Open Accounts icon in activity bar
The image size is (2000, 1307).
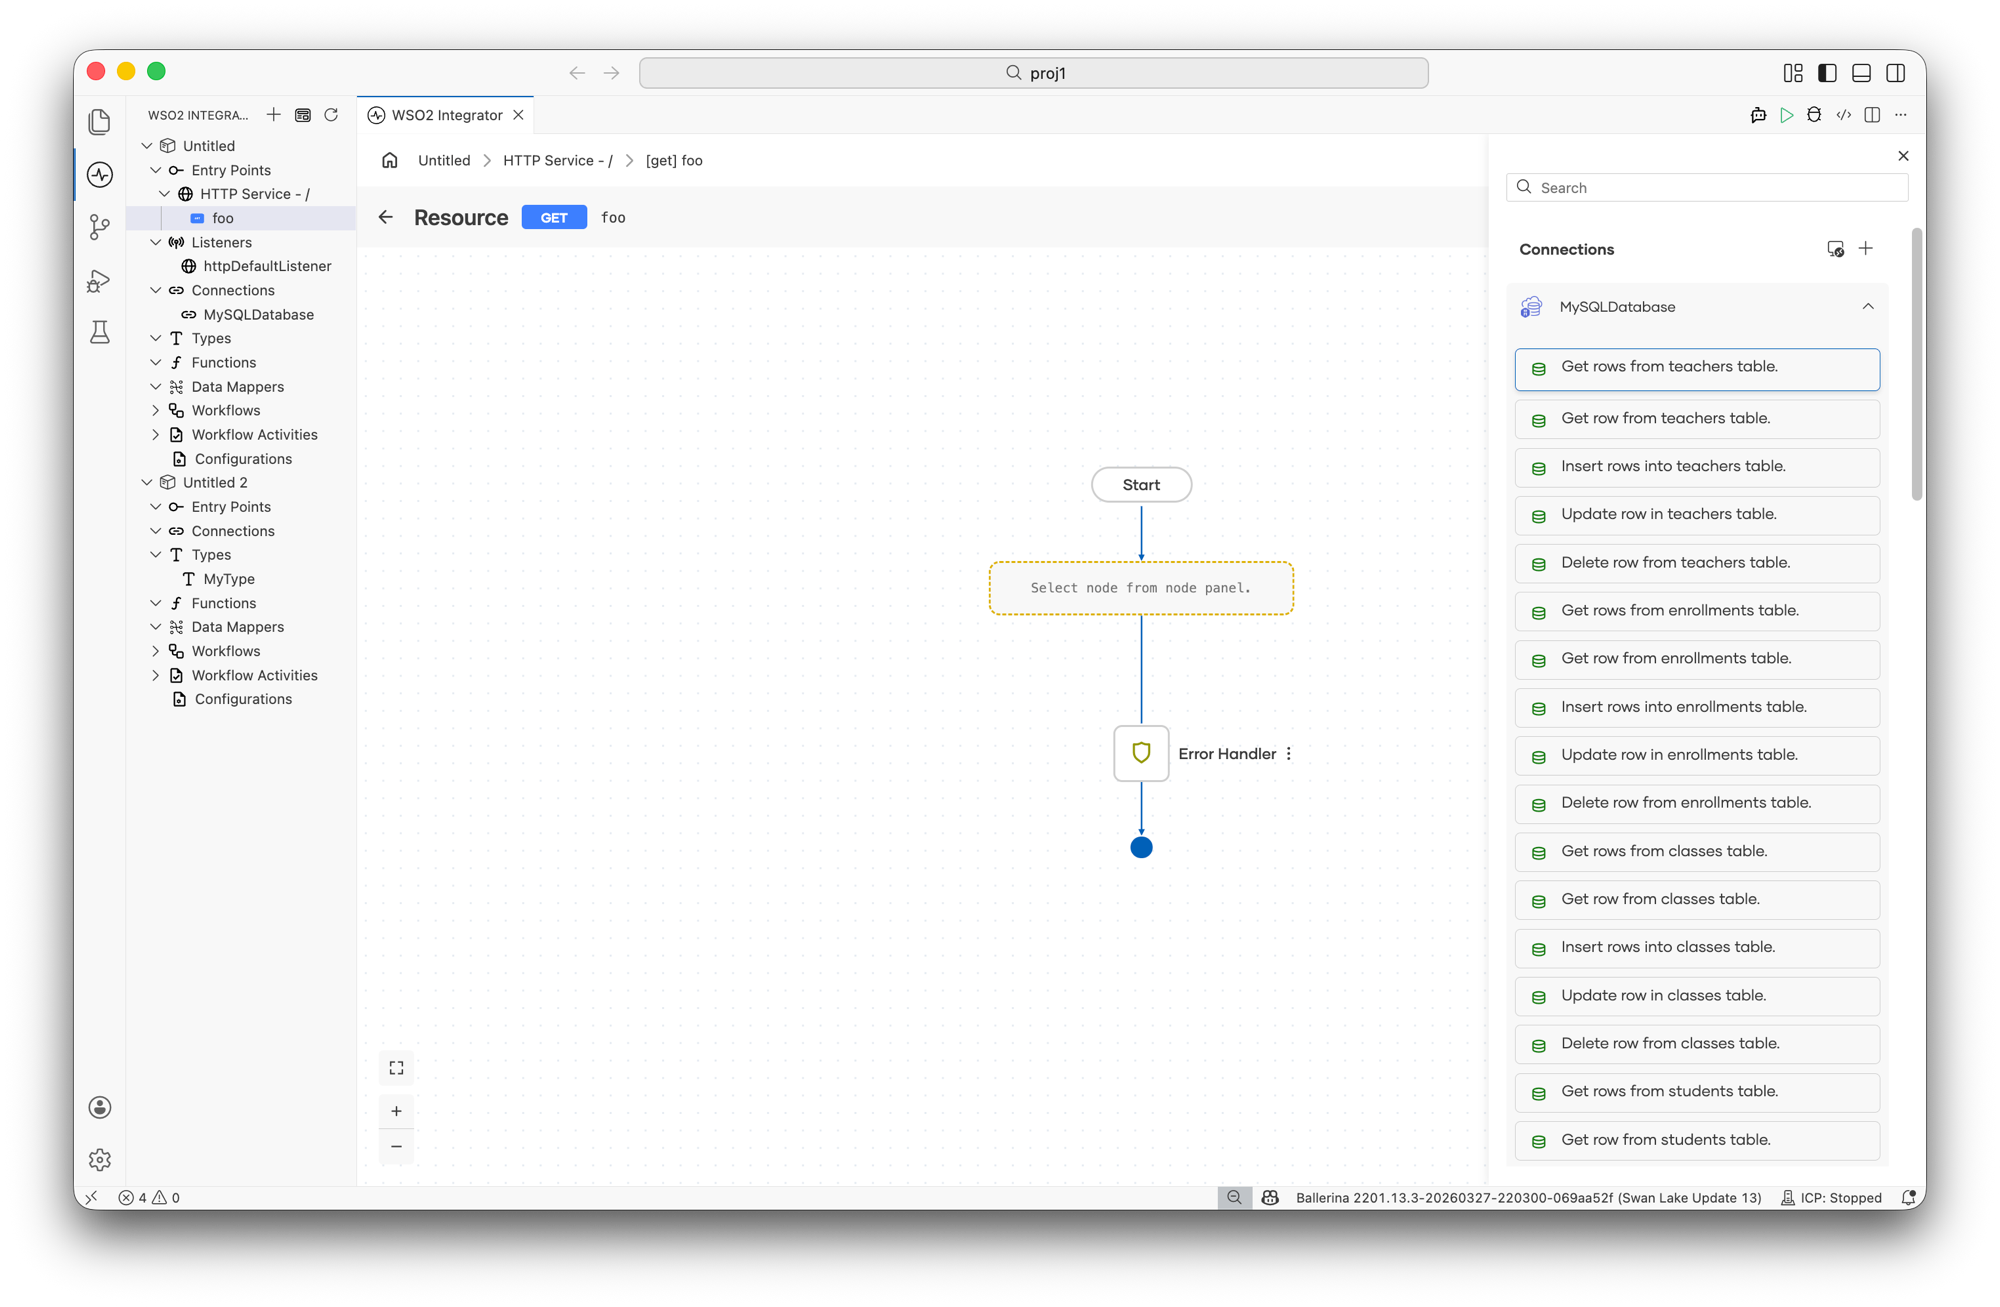tap(100, 1107)
